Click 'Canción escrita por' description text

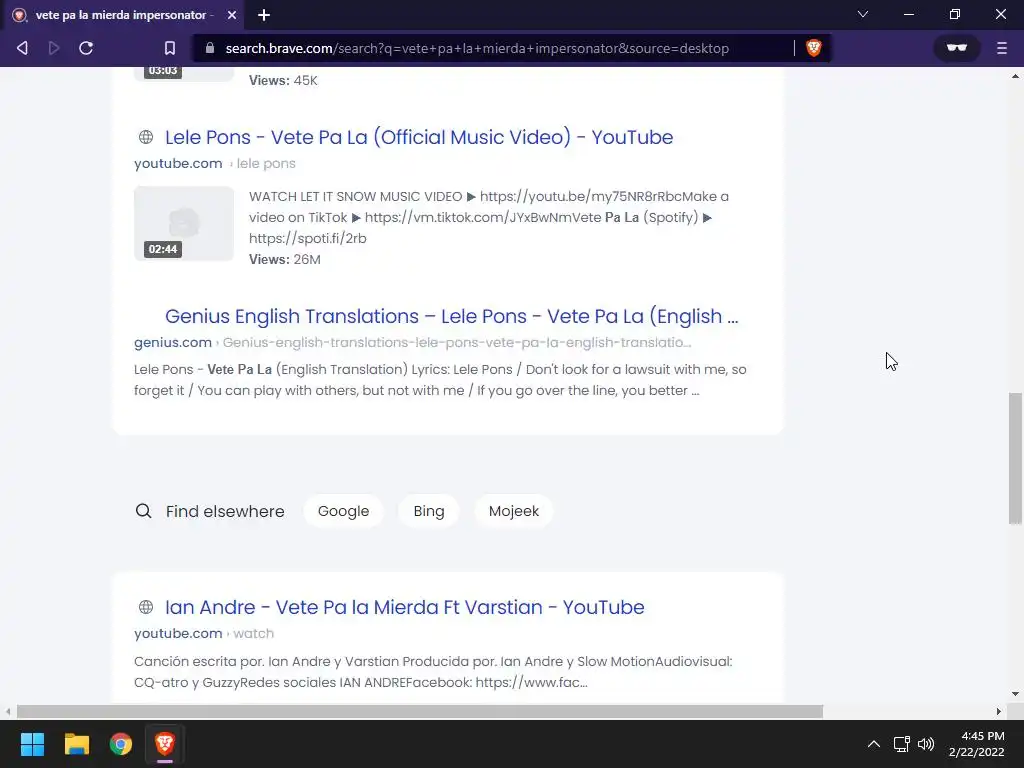point(433,672)
